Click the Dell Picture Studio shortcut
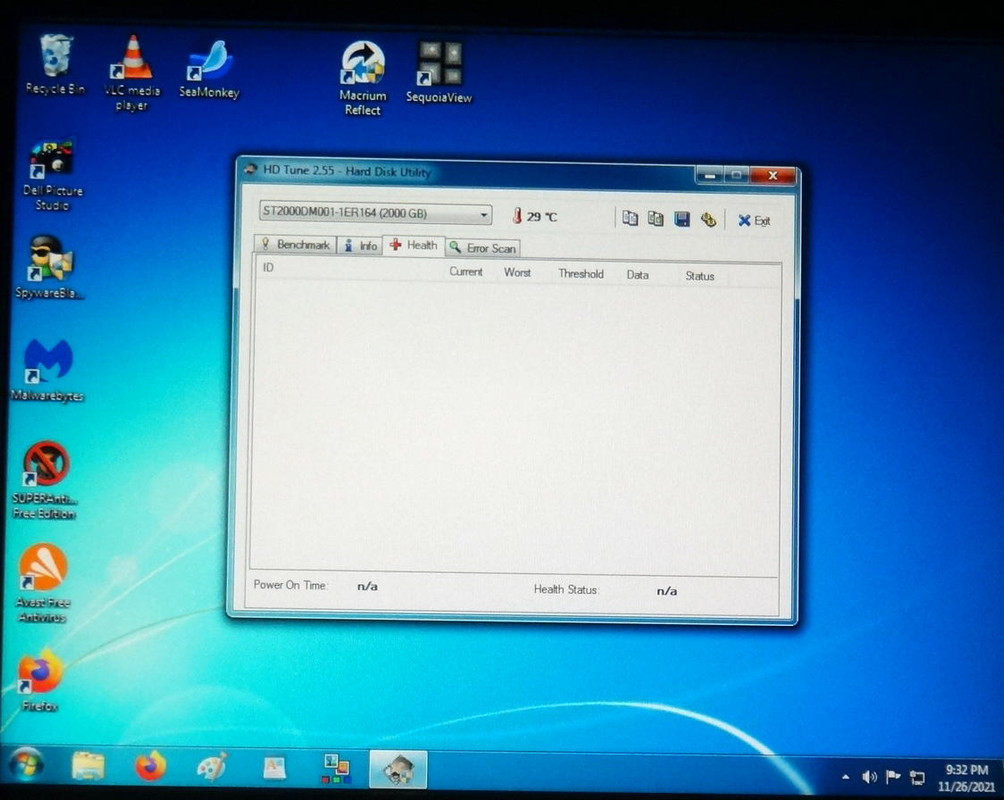Viewport: 1004px width, 800px height. point(53,175)
